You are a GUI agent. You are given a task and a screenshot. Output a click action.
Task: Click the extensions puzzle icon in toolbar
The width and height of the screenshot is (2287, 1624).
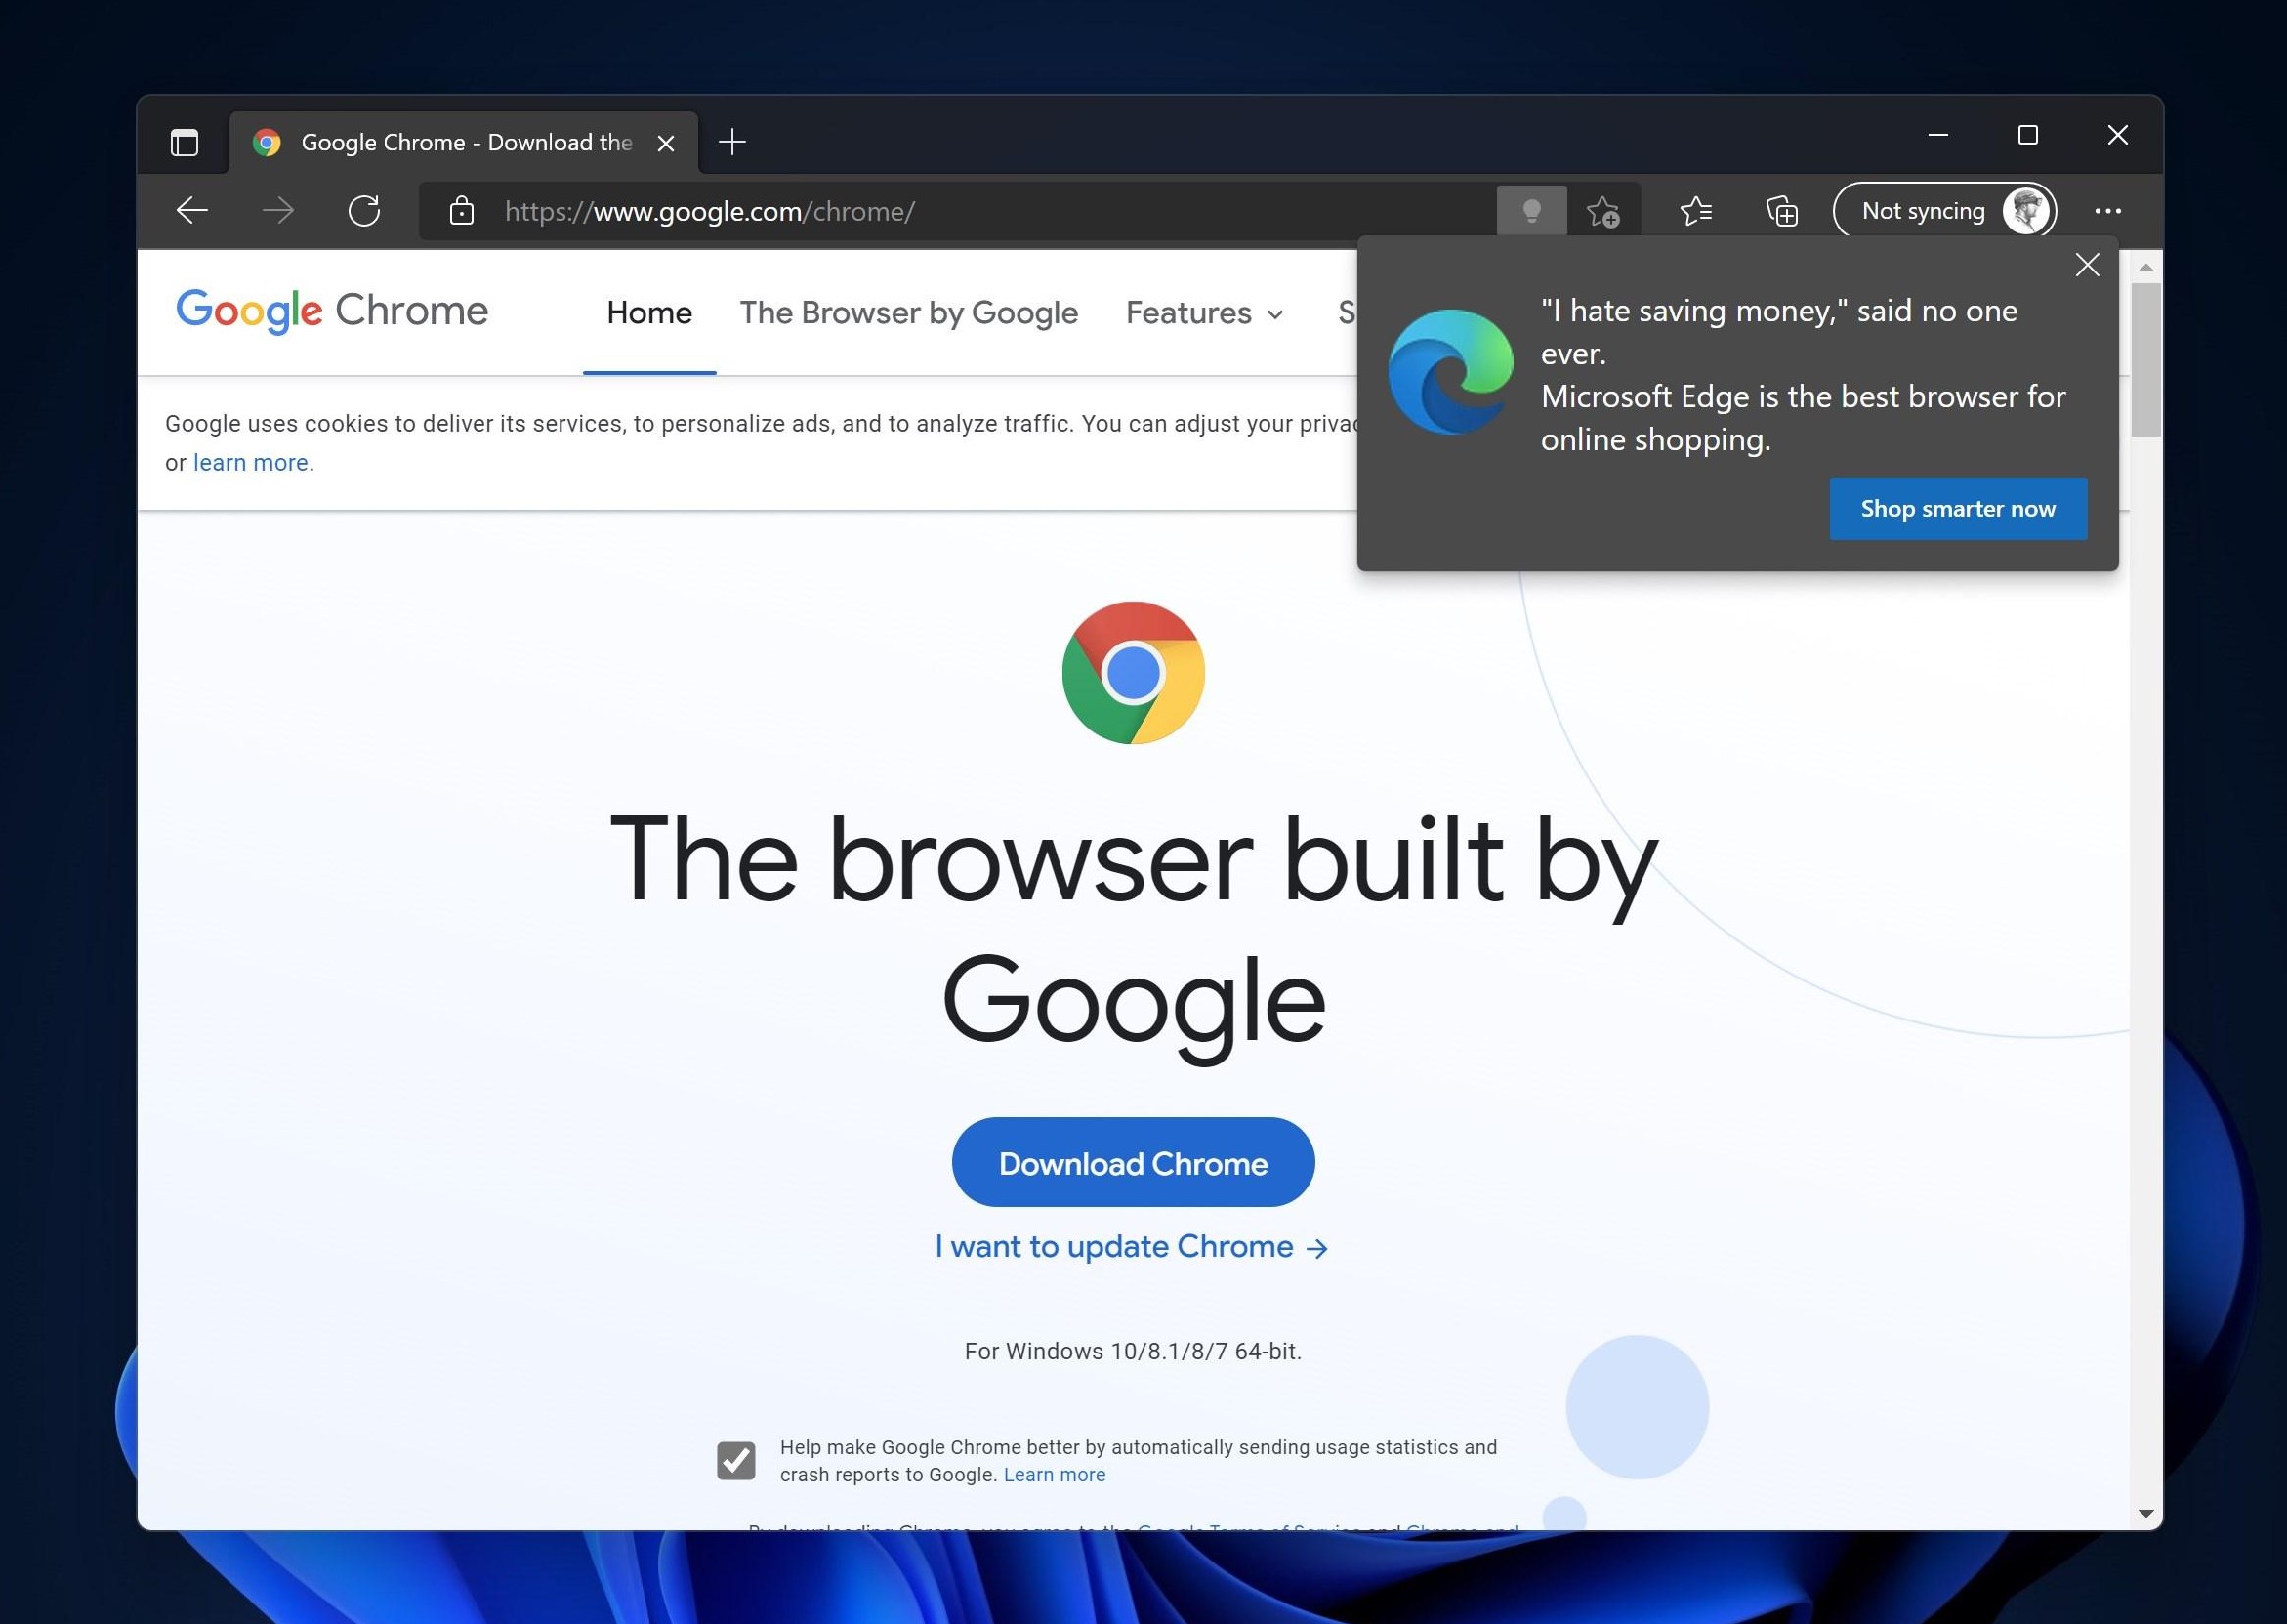pos(1784,211)
